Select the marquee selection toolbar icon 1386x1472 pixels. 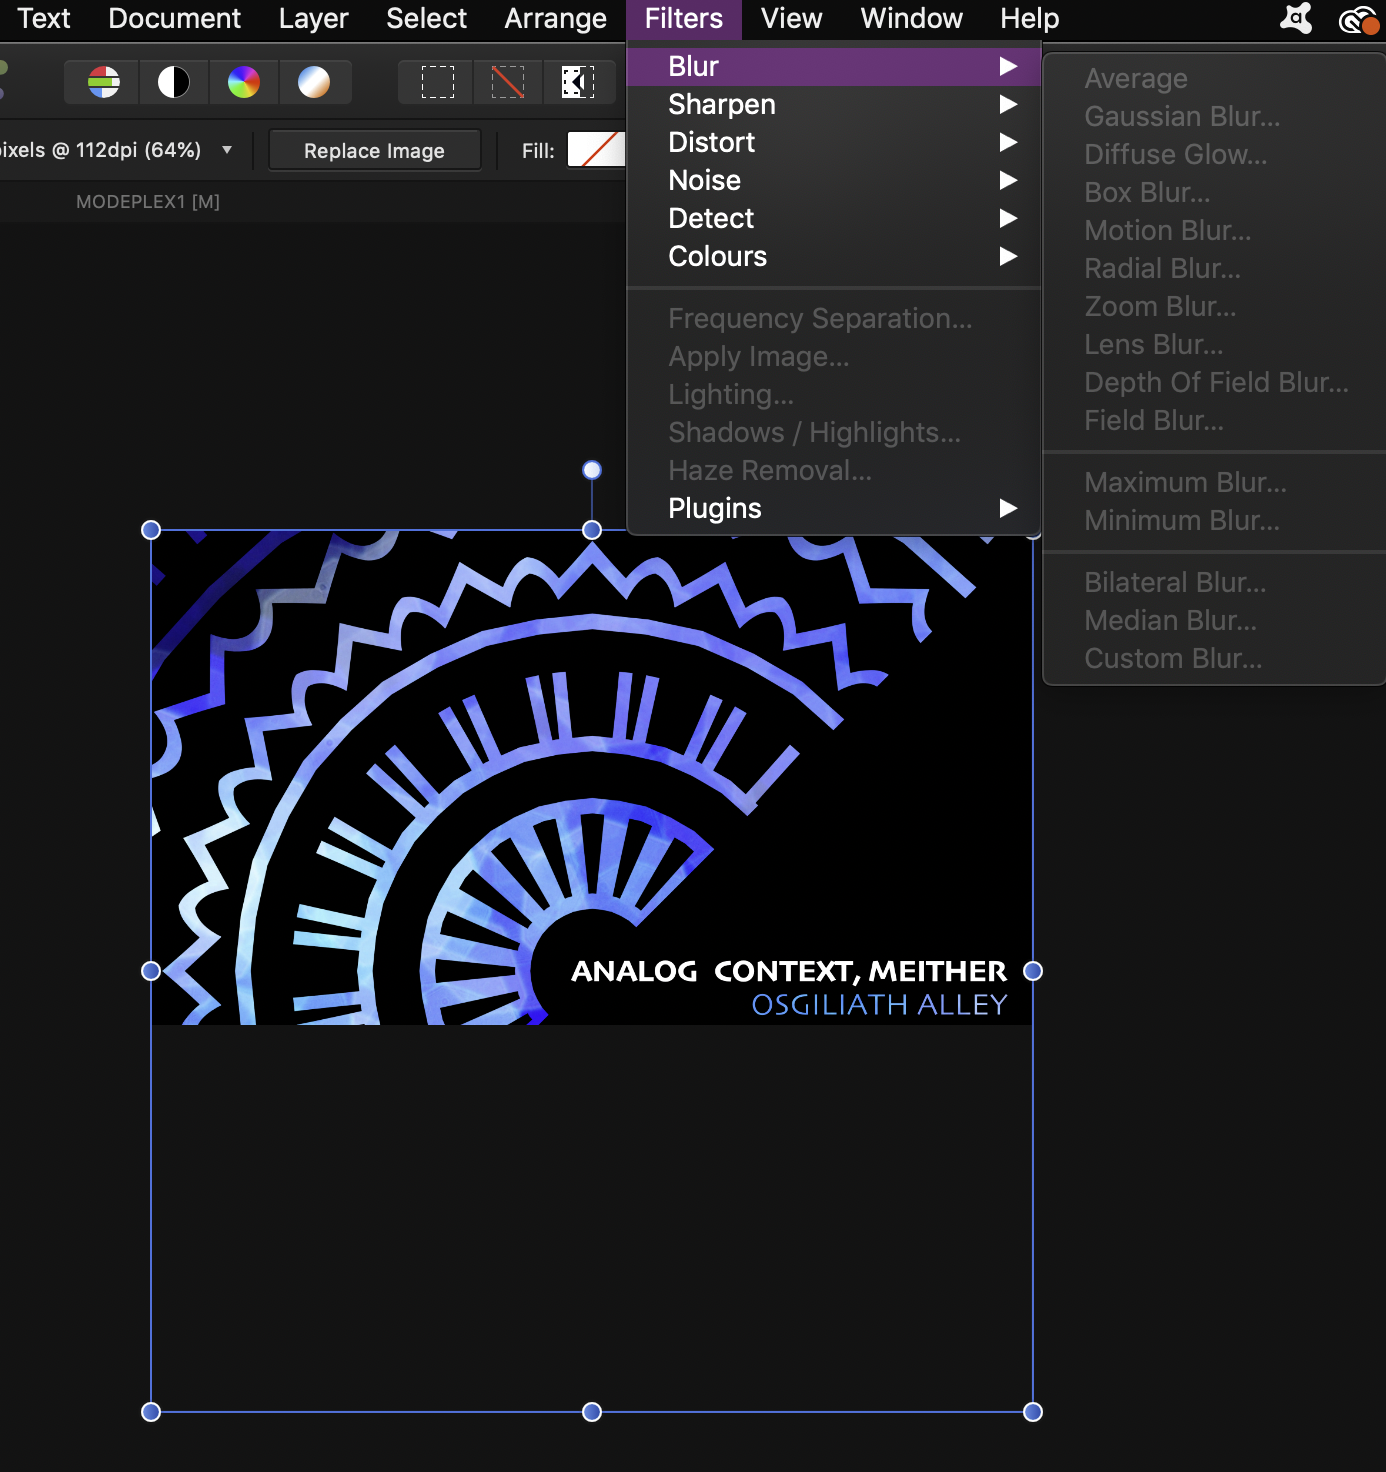tap(434, 82)
